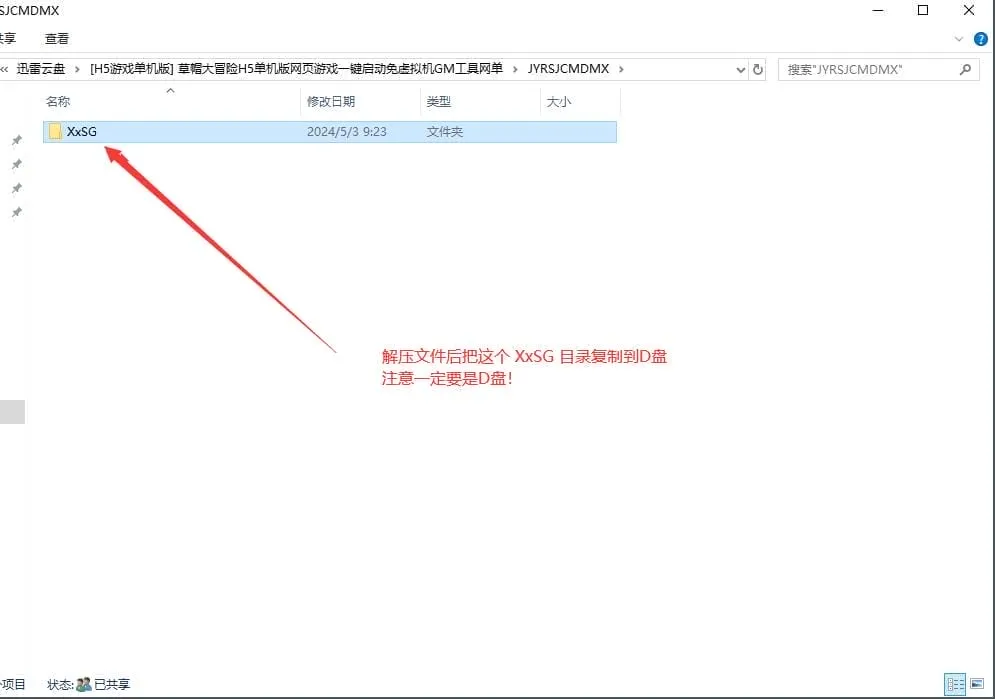Navigate to 迅雷云盘 in the breadcrumb
The image size is (995, 699).
41,69
